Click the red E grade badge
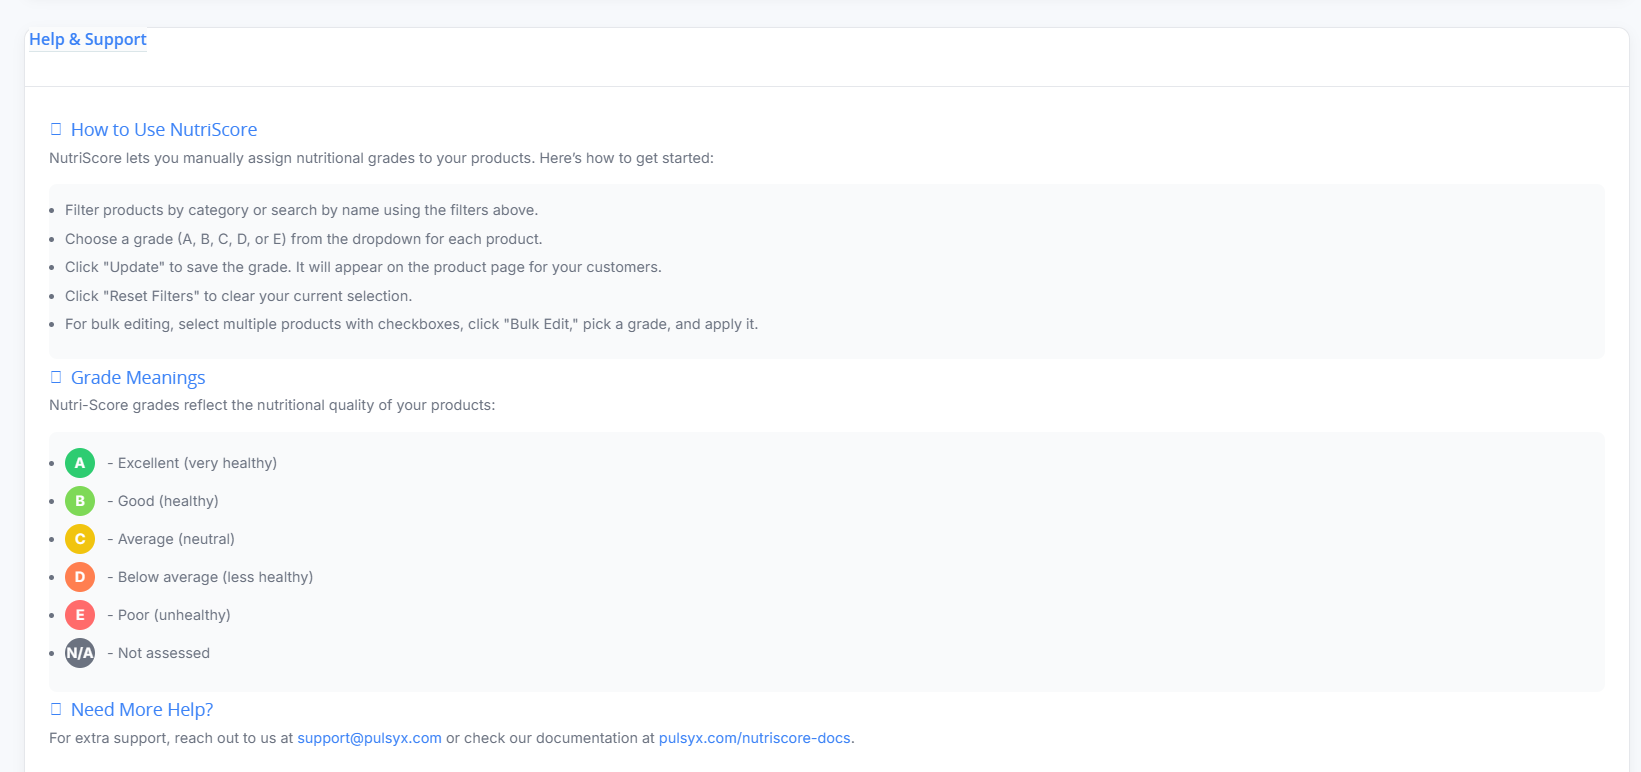Image resolution: width=1641 pixels, height=772 pixels. tap(80, 615)
